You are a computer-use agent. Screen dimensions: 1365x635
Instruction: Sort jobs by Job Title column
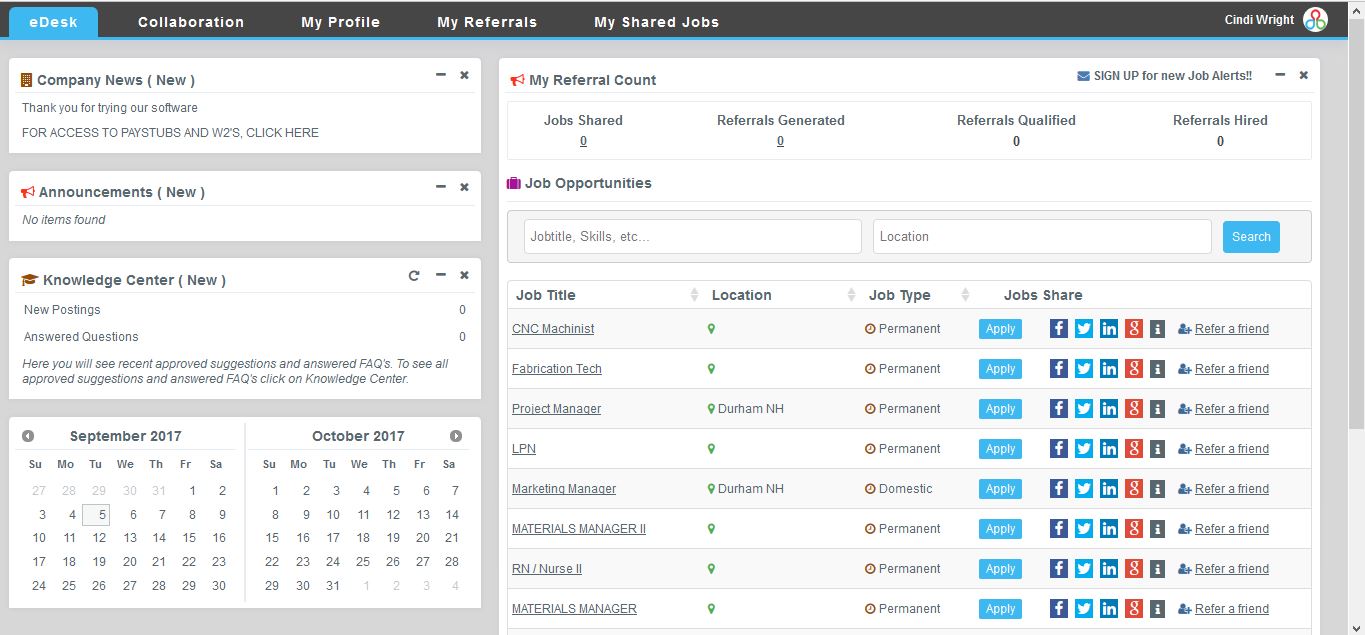tap(694, 295)
